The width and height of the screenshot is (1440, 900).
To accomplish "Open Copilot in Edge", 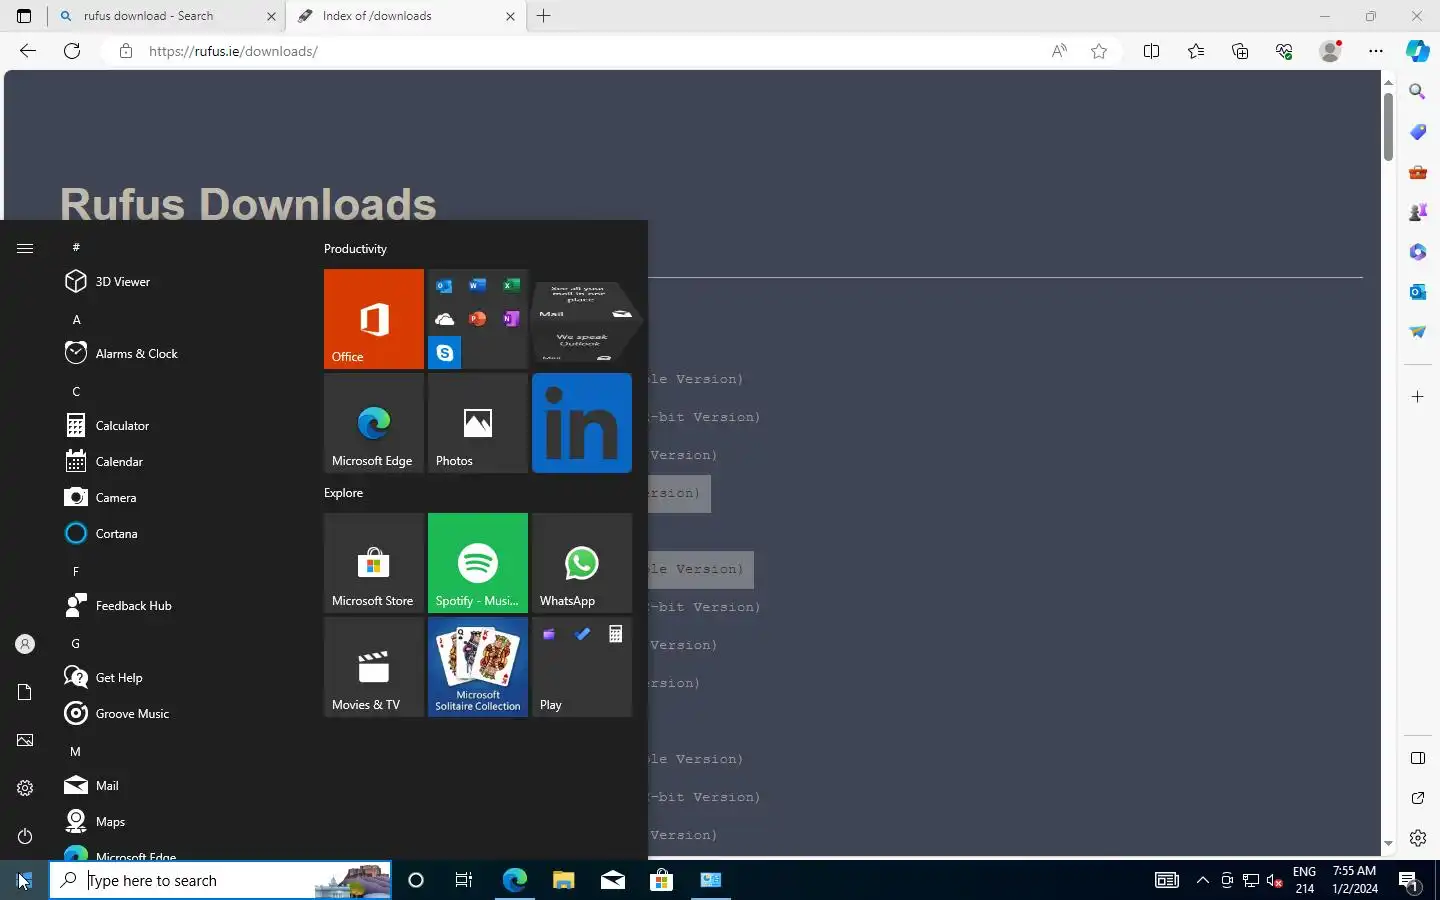I will [1418, 51].
